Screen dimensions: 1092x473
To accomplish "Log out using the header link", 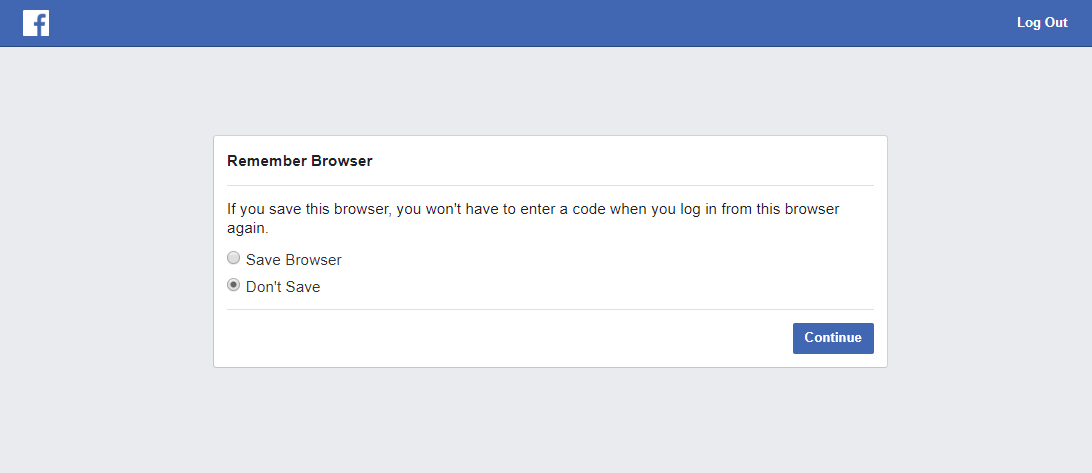I will tap(1042, 23).
